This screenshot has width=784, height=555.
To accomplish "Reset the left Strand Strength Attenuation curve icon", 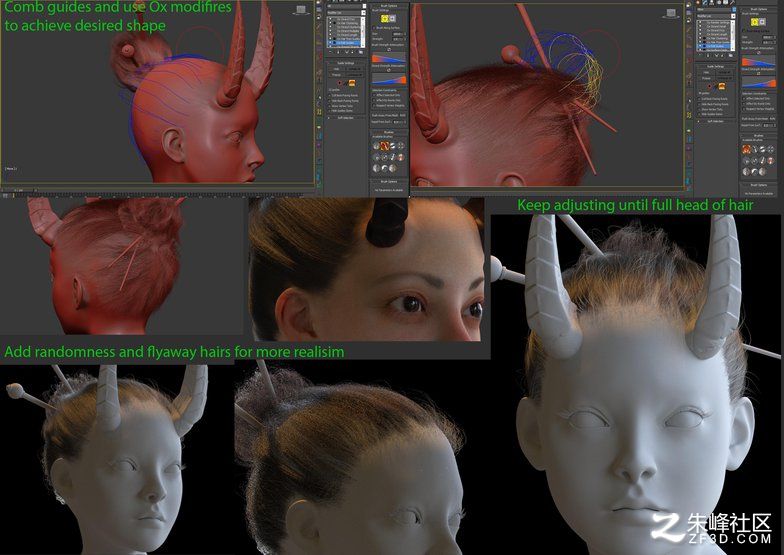I will pos(389,70).
